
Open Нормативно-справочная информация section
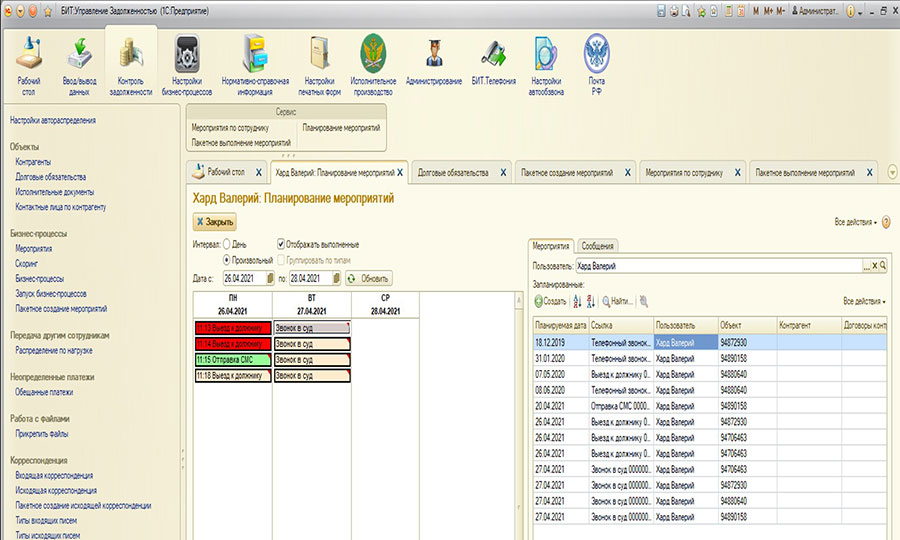pos(255,54)
